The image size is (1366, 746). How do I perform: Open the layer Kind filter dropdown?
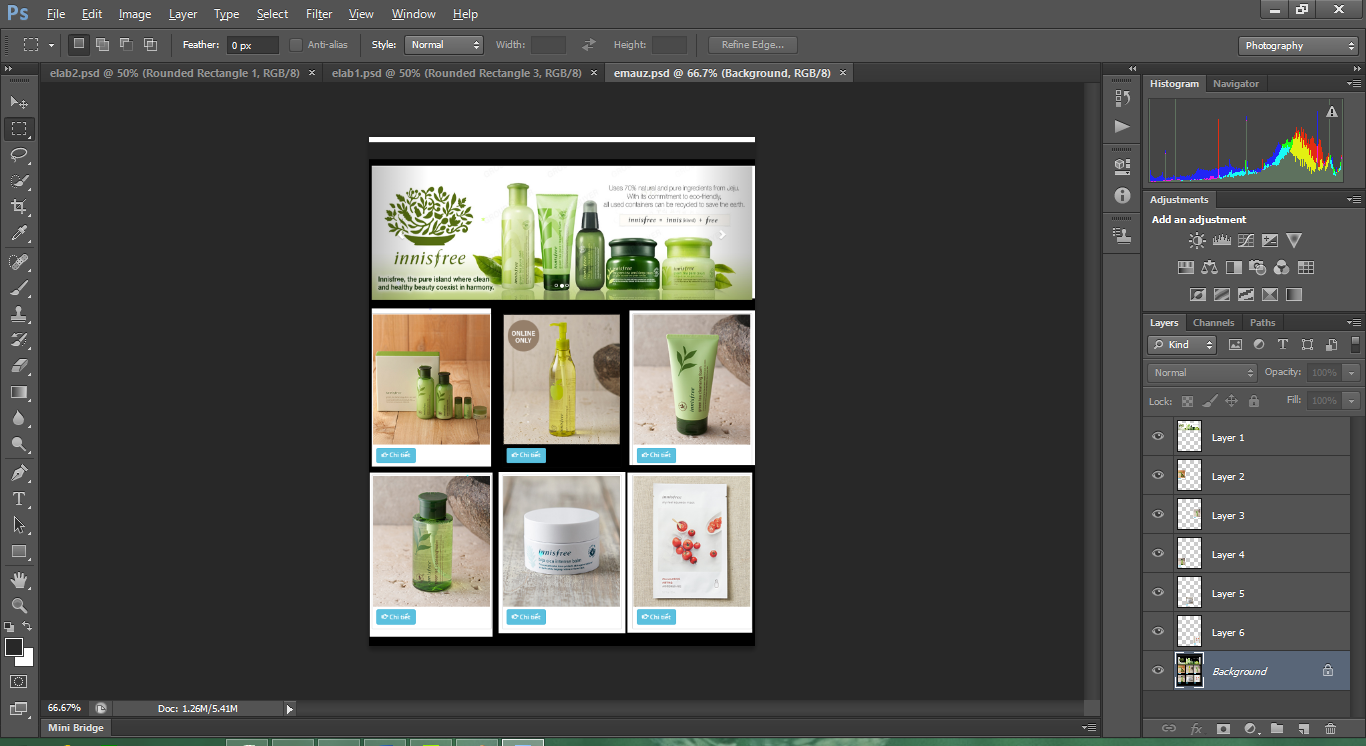tap(1183, 345)
